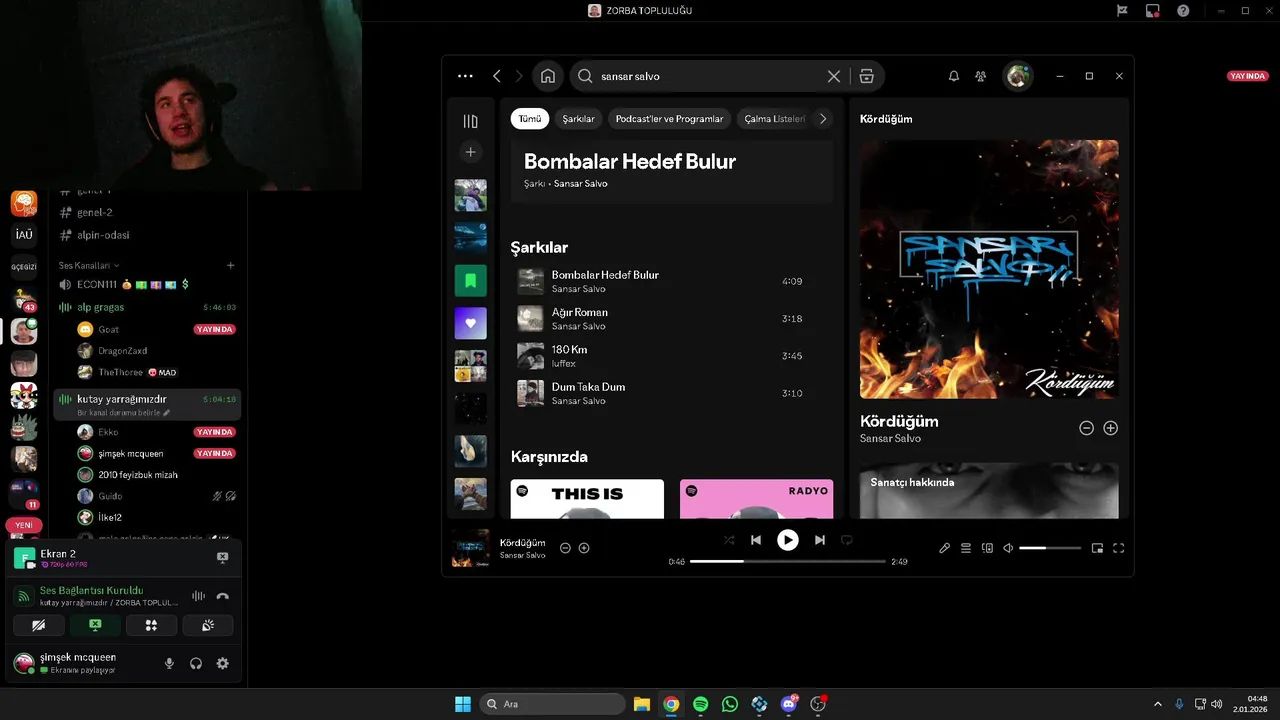The image size is (1280, 720).
Task: Open connect to a device icon
Action: 987,548
